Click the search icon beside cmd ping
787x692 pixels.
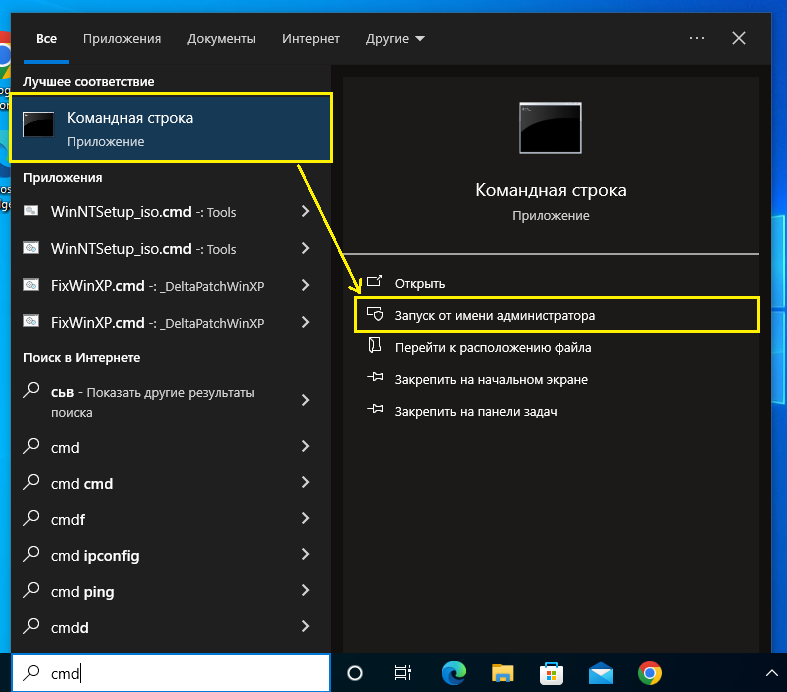(31, 590)
